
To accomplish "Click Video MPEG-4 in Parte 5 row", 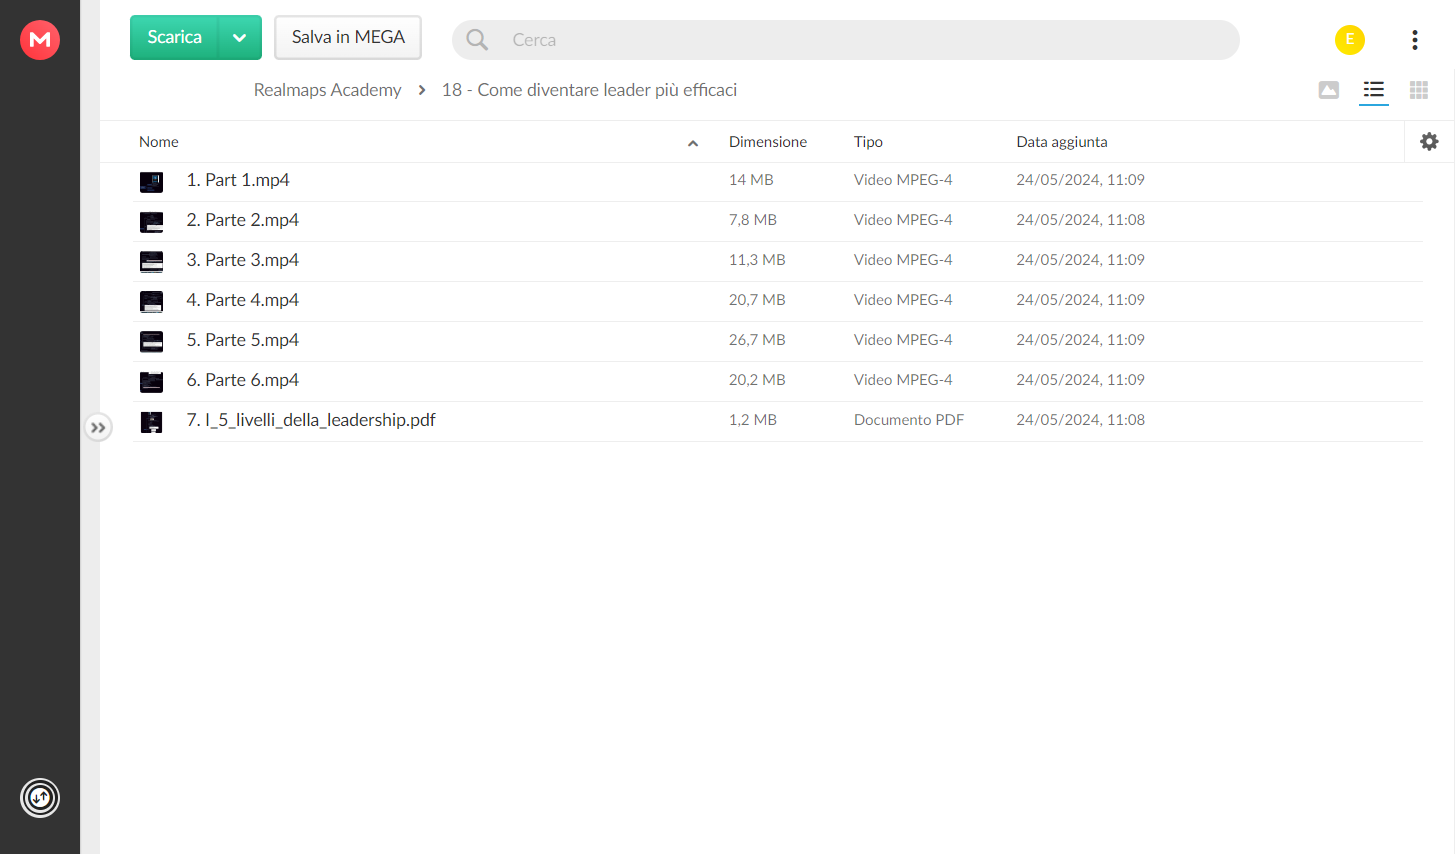I will [x=903, y=340].
